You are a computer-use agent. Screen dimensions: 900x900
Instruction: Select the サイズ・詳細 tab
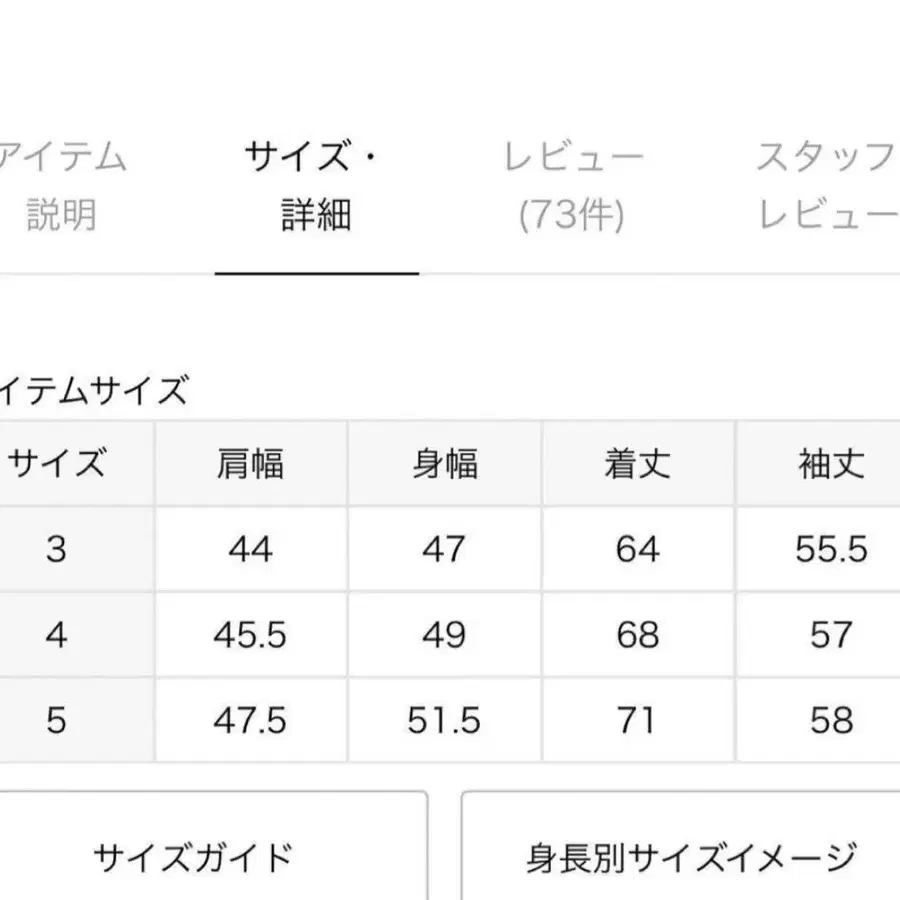pyautogui.click(x=316, y=186)
